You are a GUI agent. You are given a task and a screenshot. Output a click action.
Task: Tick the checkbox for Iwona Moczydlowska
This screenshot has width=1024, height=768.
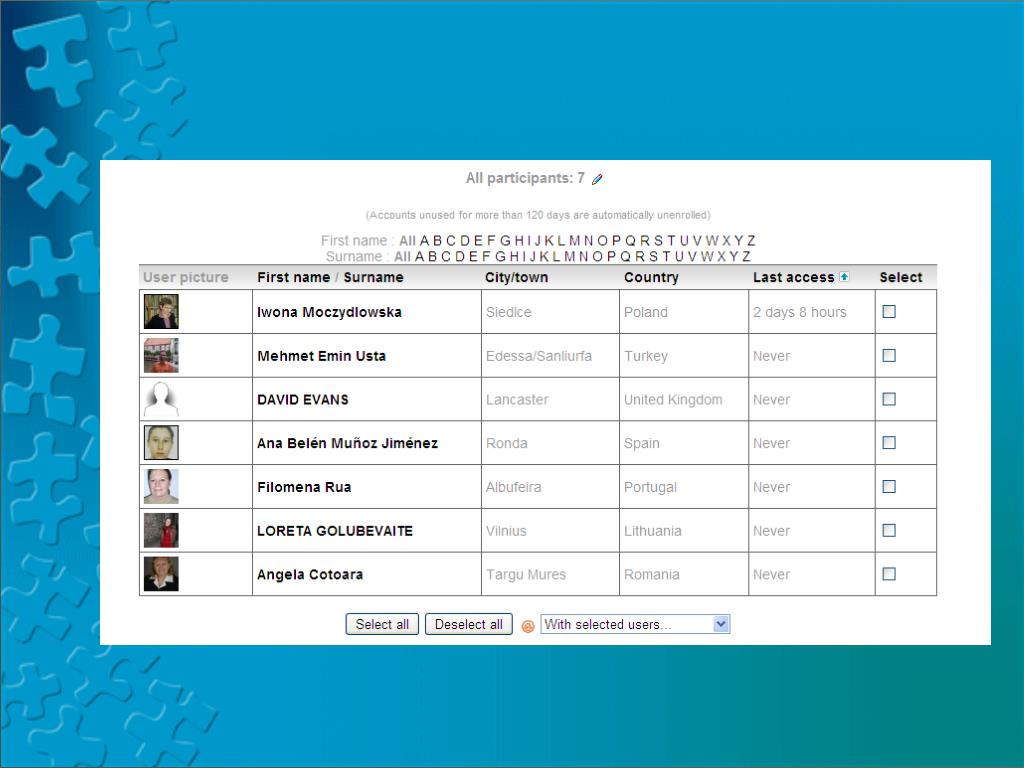pos(889,312)
